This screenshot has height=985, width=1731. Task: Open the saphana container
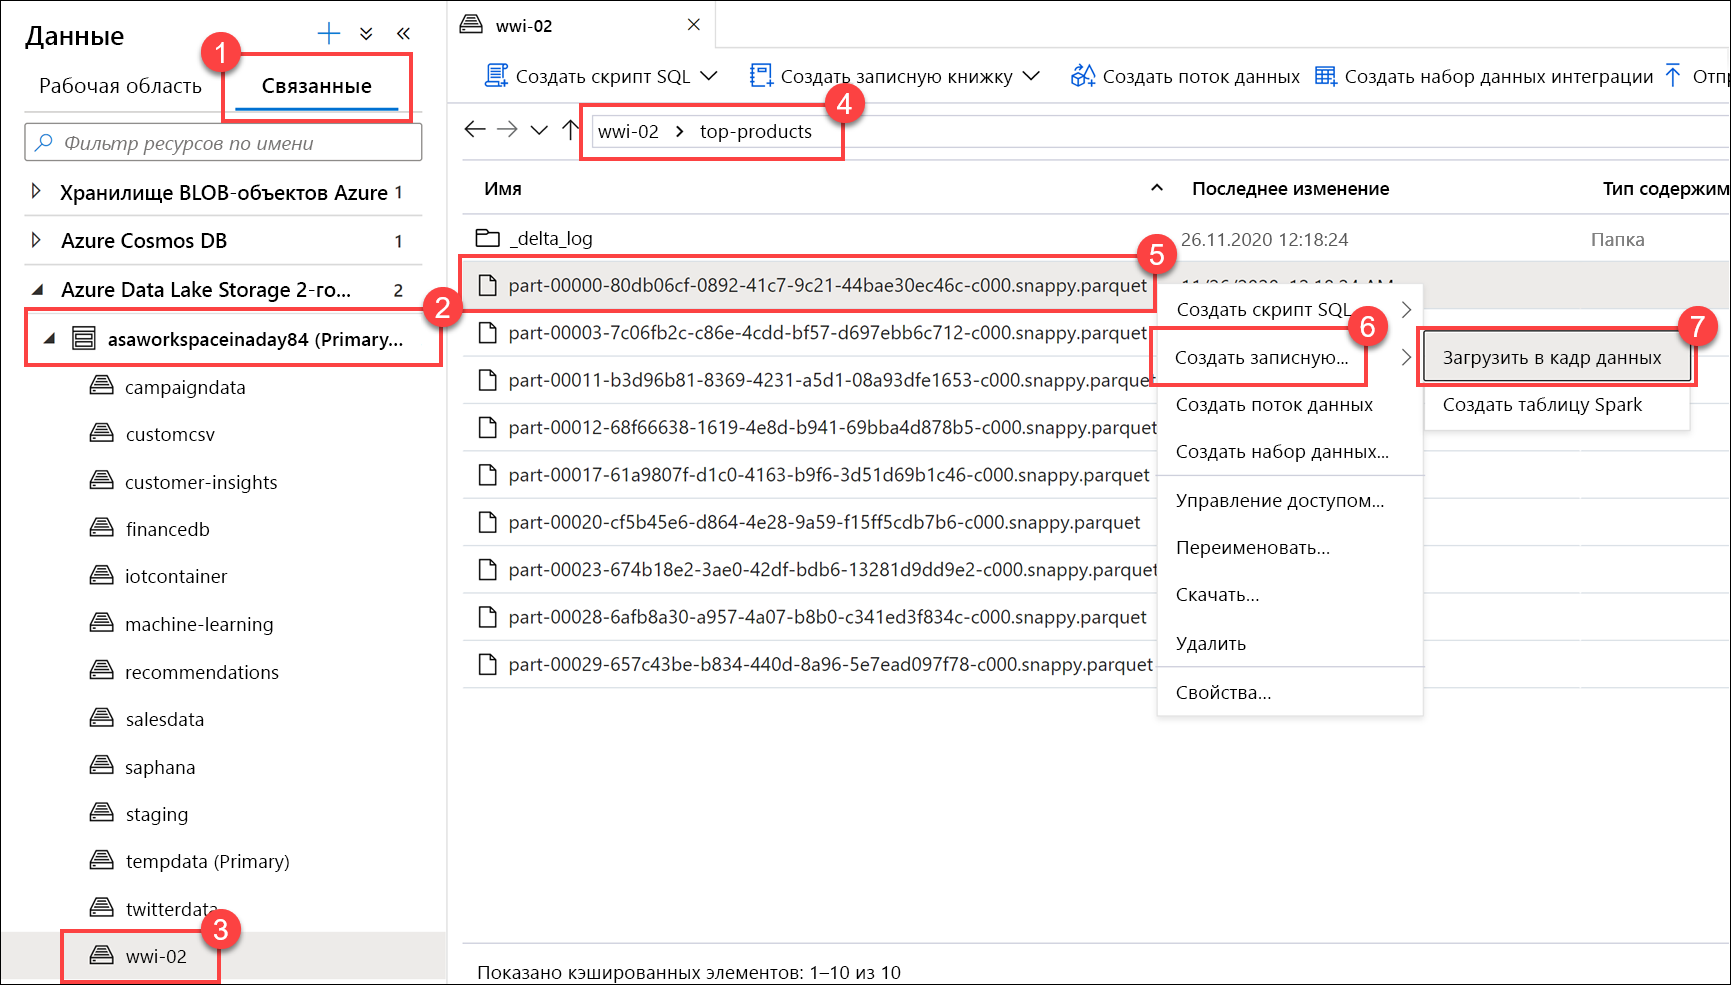point(160,767)
